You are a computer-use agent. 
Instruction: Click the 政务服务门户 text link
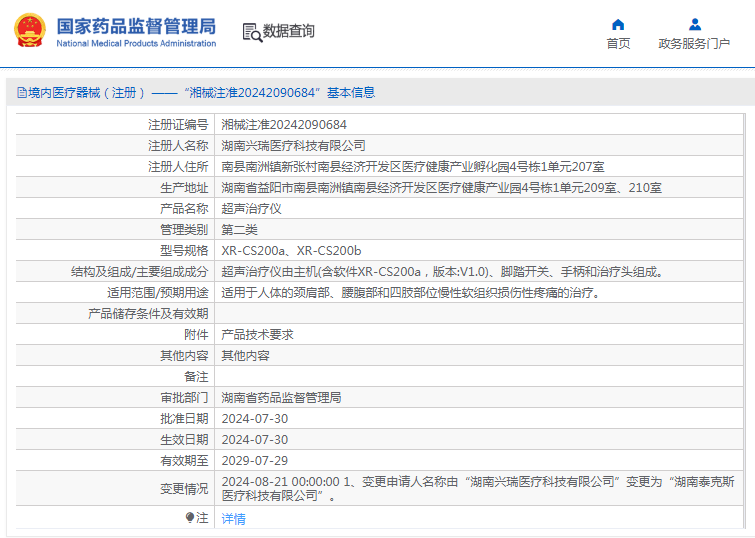[x=694, y=44]
